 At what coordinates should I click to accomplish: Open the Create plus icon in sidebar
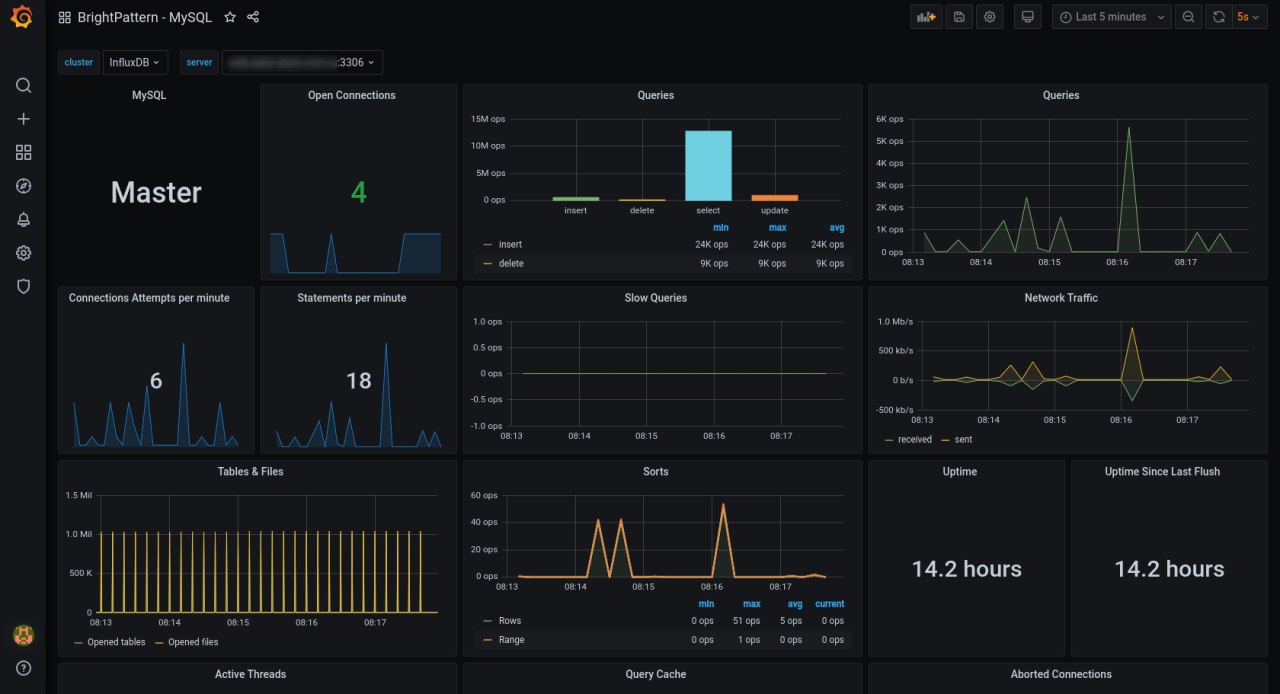click(23, 119)
